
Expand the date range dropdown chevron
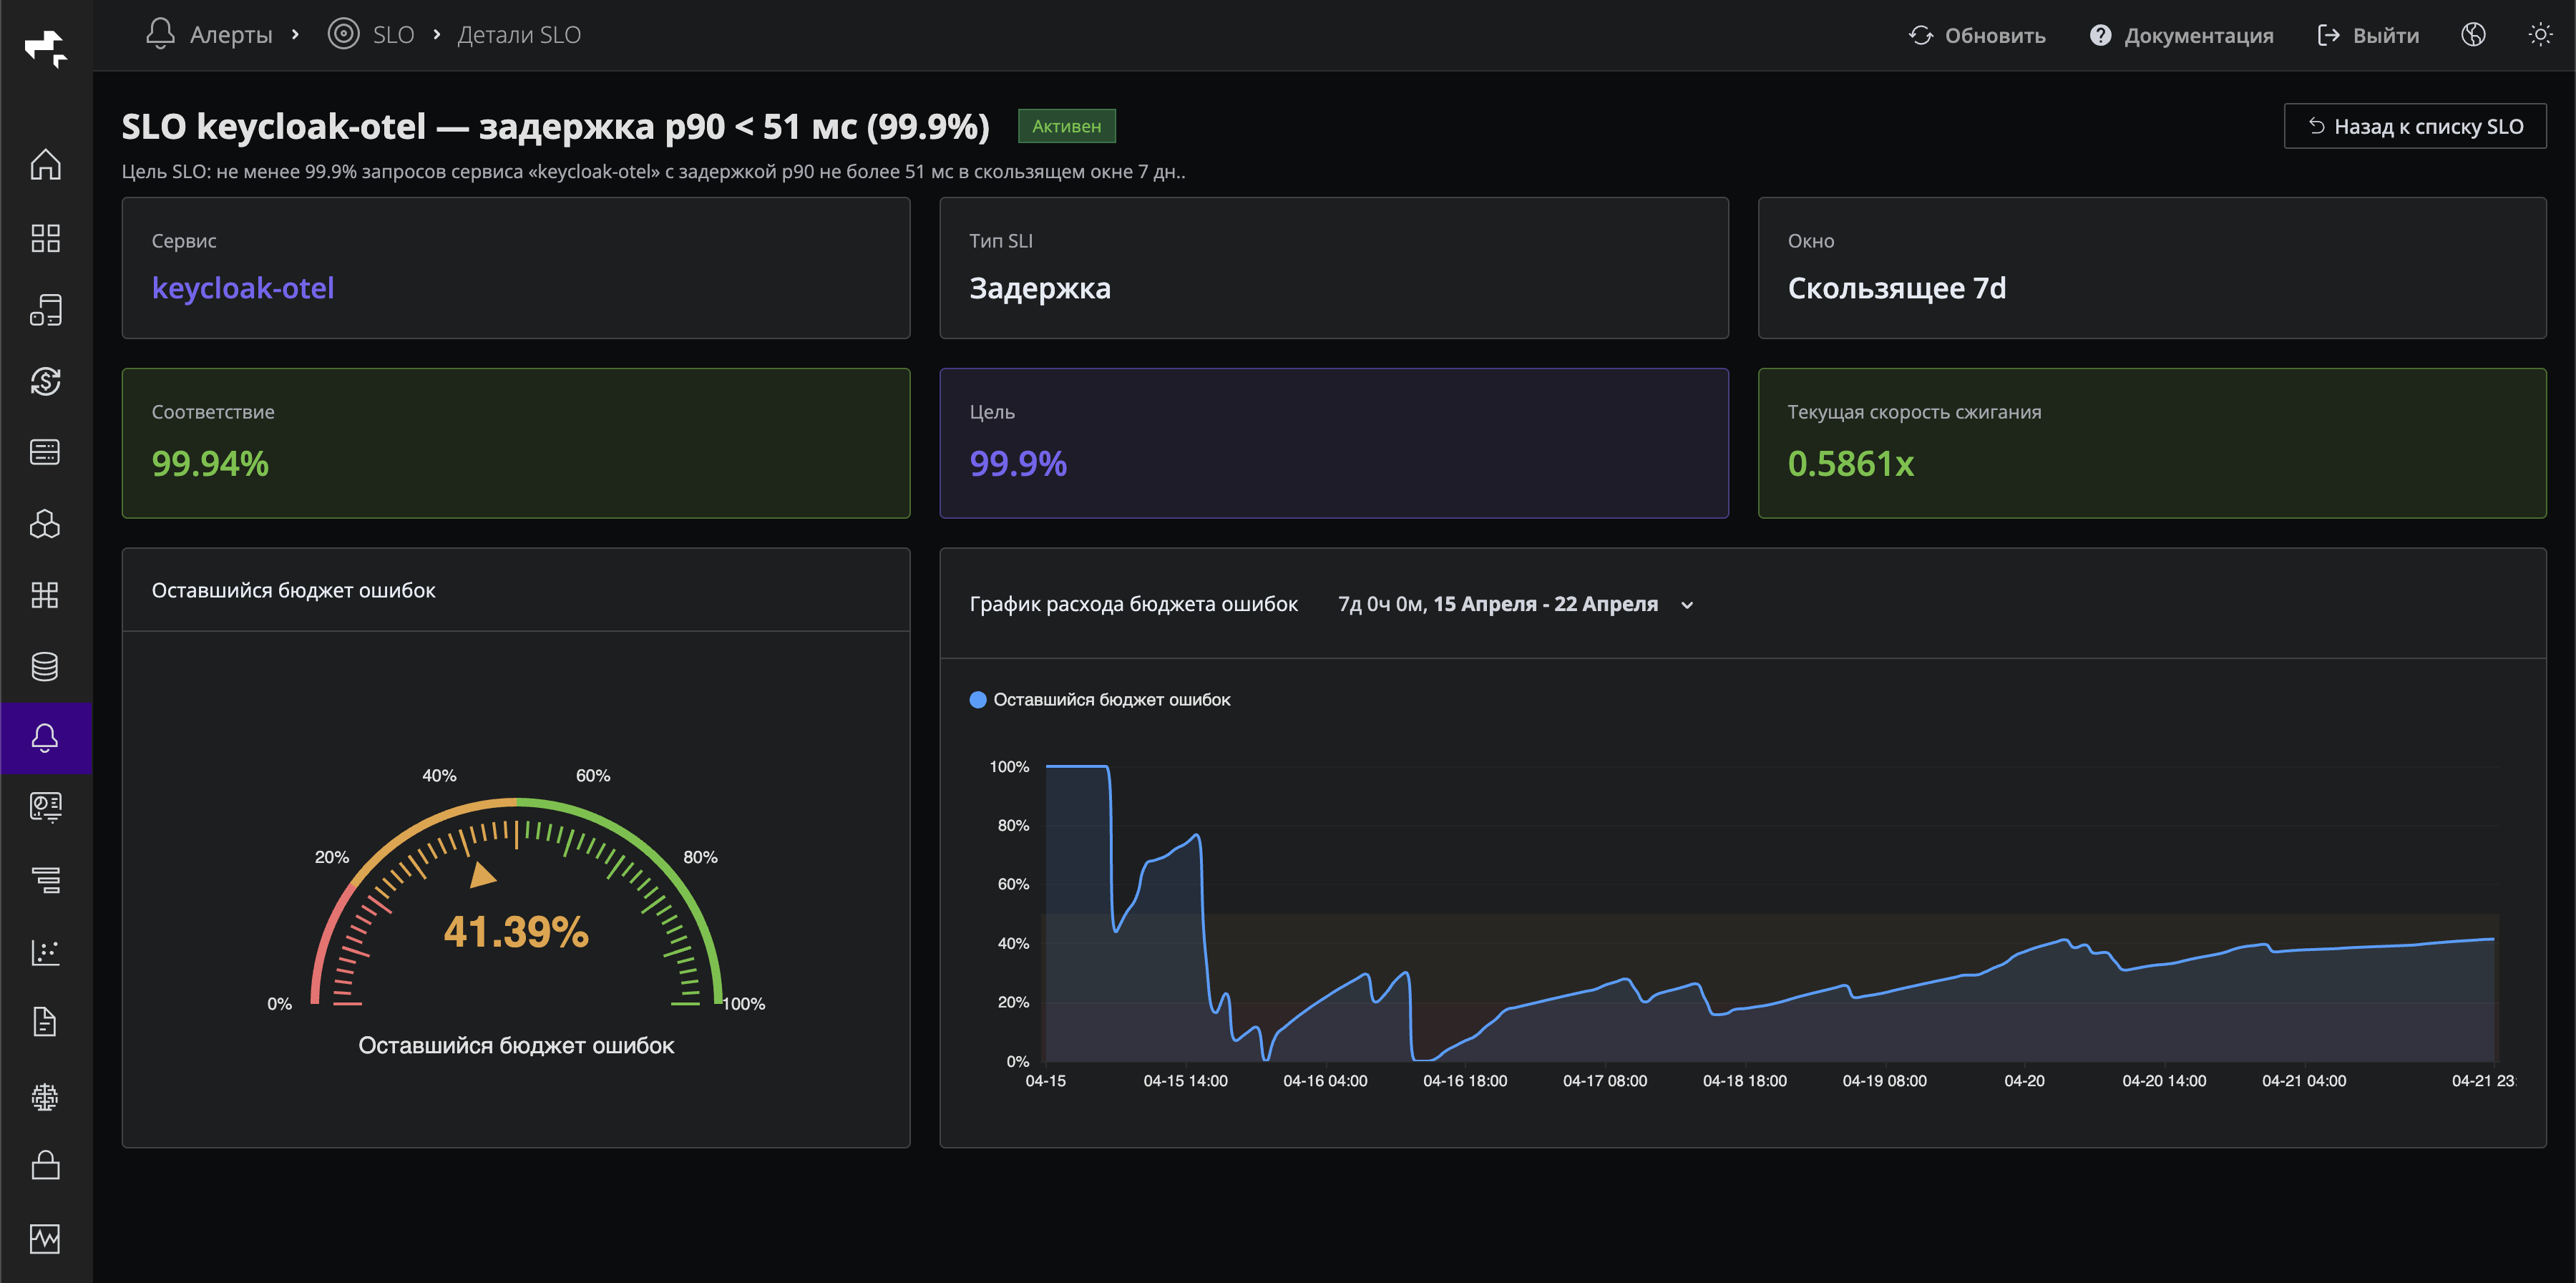(x=1687, y=605)
